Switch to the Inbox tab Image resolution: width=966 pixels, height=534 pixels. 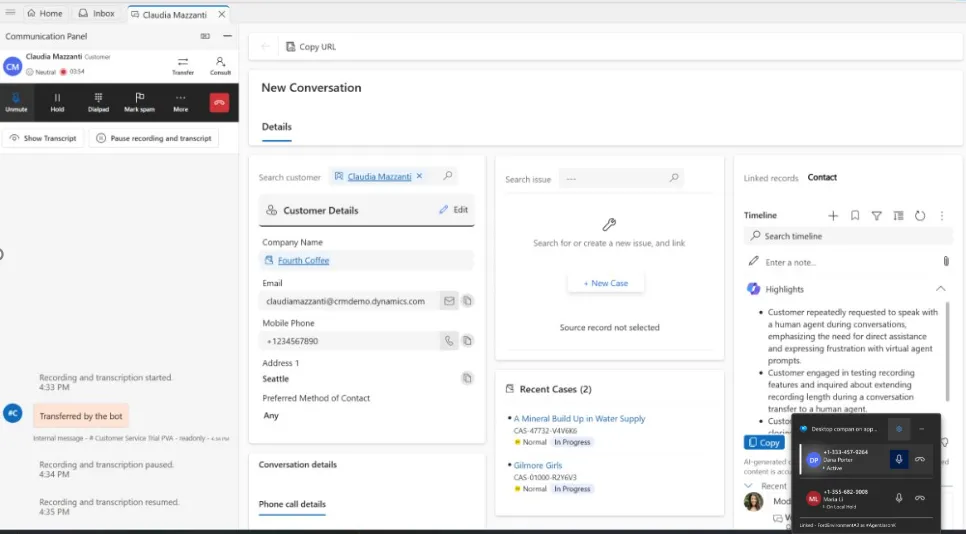[x=96, y=14]
